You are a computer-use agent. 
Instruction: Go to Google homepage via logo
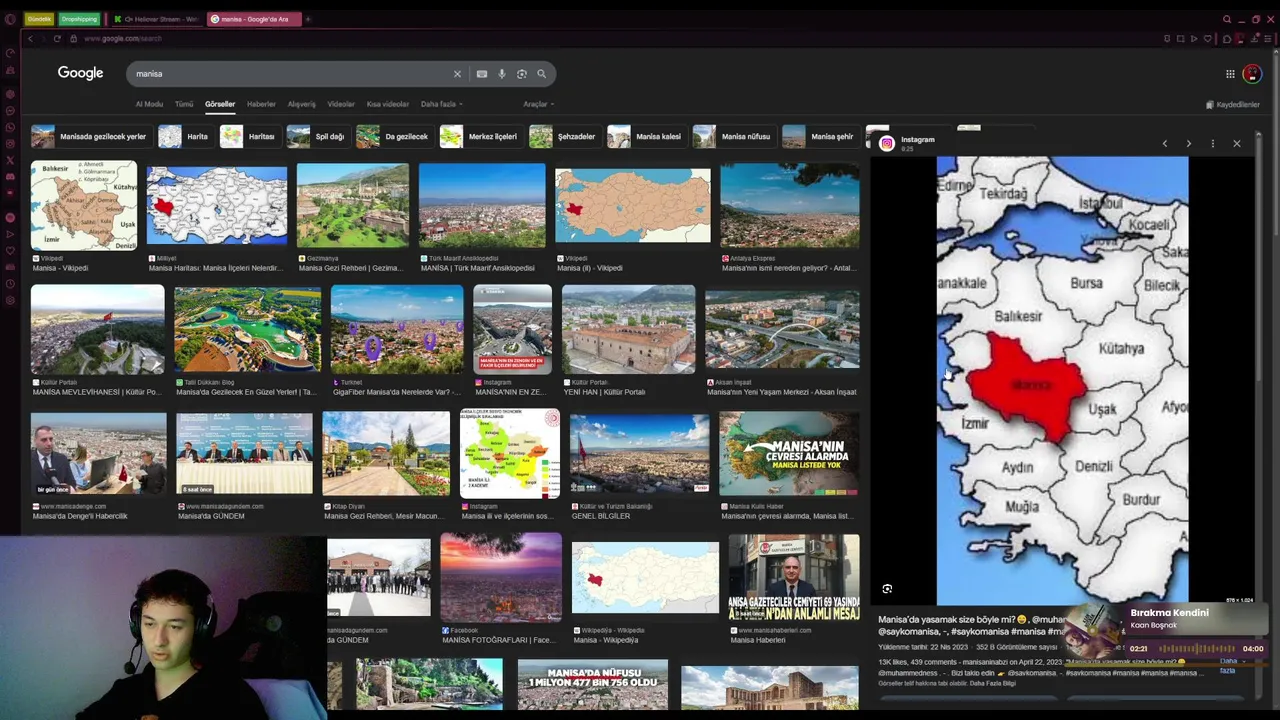click(80, 73)
